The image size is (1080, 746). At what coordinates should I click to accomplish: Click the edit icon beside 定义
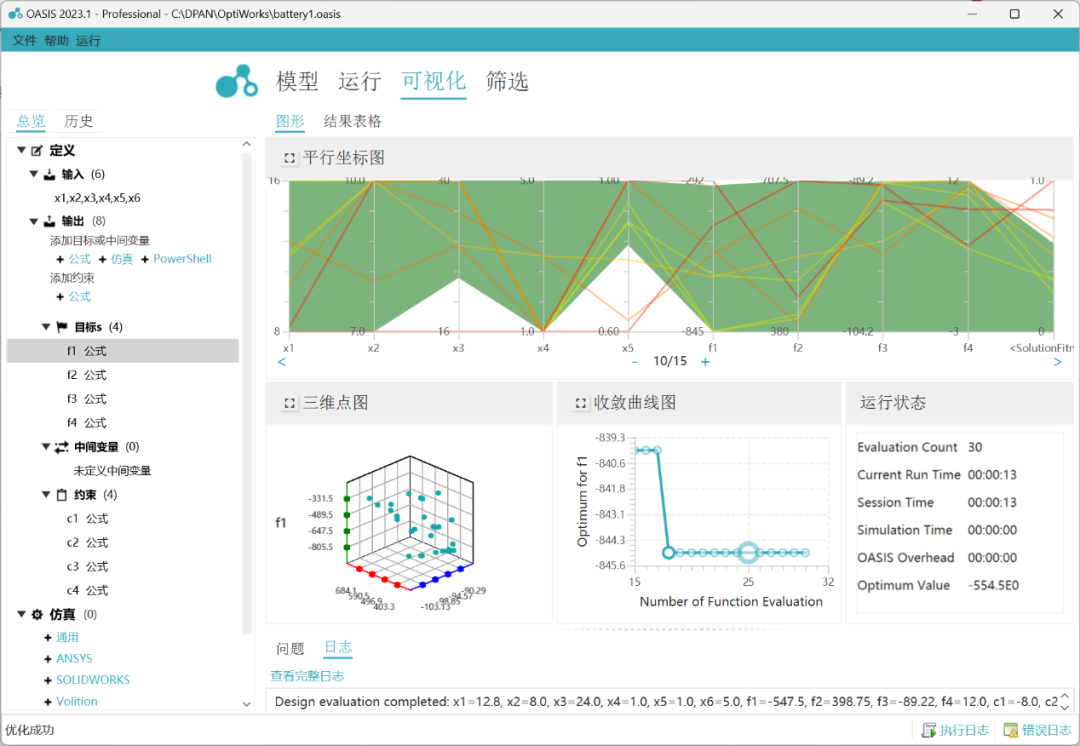[x=37, y=150]
